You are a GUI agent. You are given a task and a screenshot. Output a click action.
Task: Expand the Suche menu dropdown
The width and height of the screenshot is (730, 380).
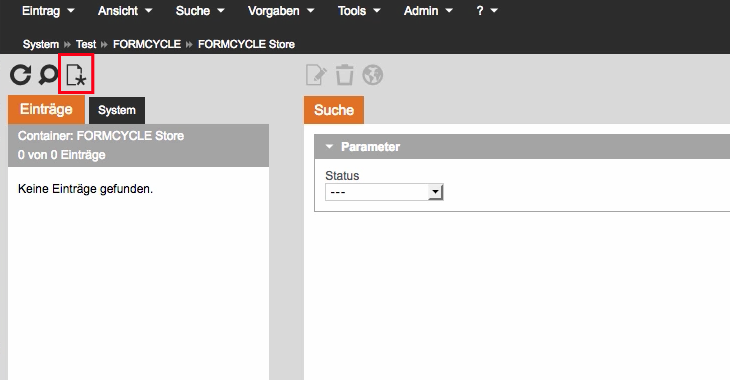[x=200, y=11]
